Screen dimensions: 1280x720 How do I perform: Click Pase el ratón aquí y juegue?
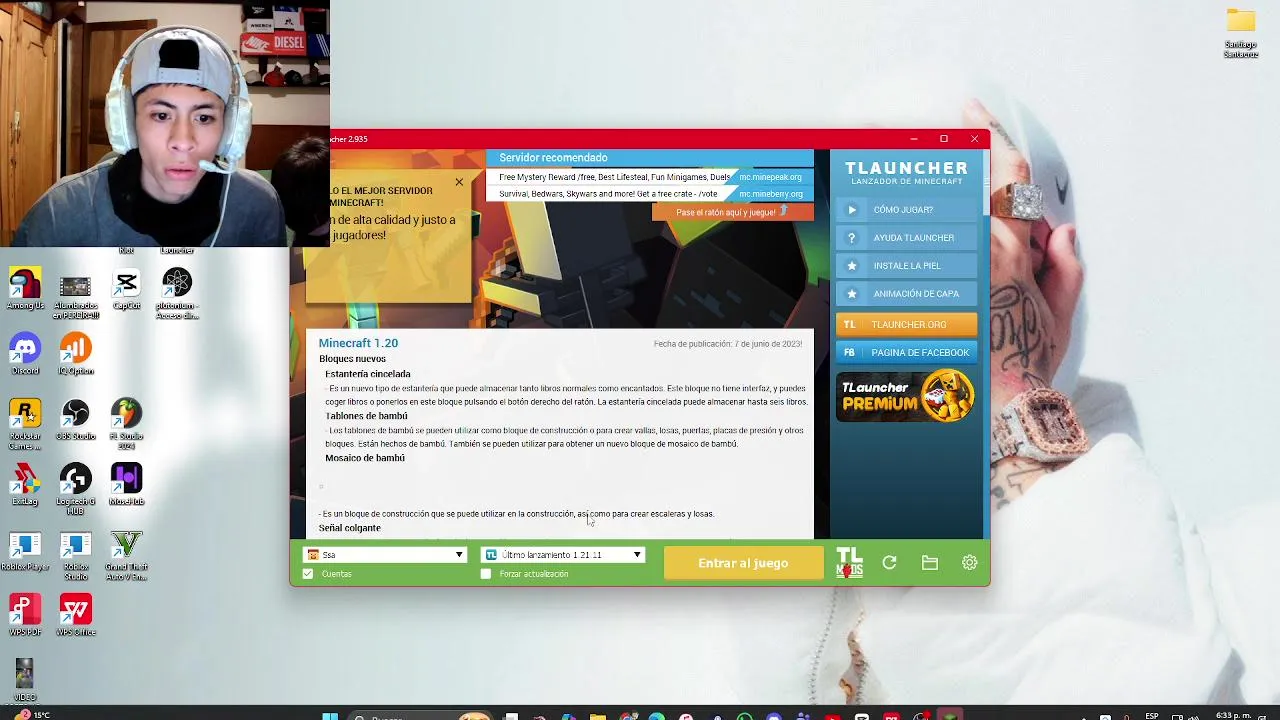tap(733, 212)
